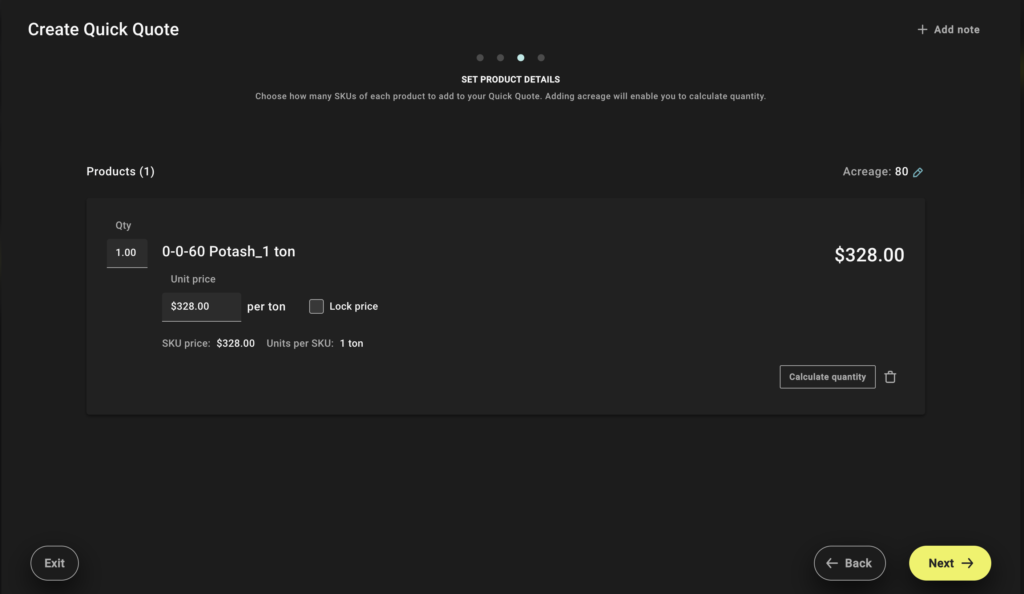
Task: Exit the Quick Quote wizard
Action: coord(55,563)
